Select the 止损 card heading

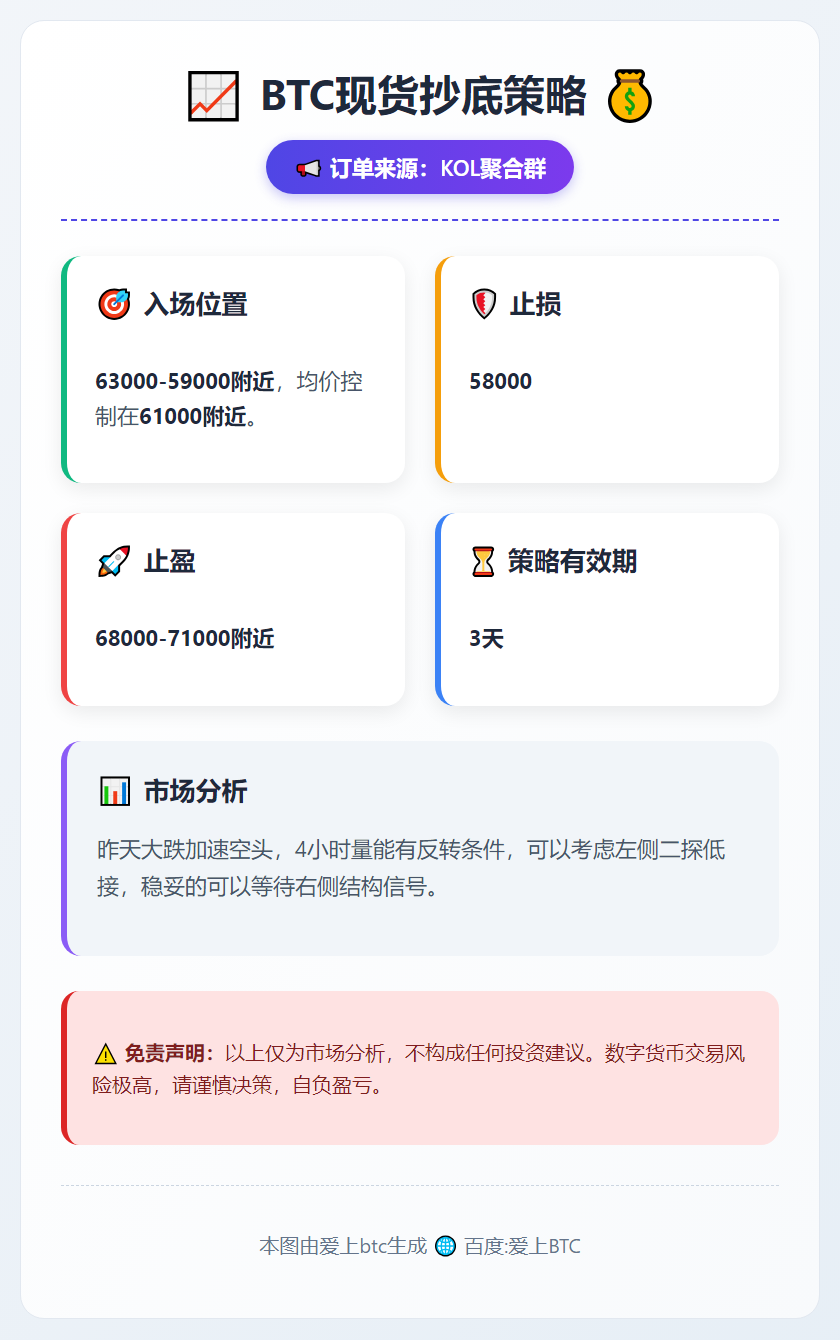(536, 304)
